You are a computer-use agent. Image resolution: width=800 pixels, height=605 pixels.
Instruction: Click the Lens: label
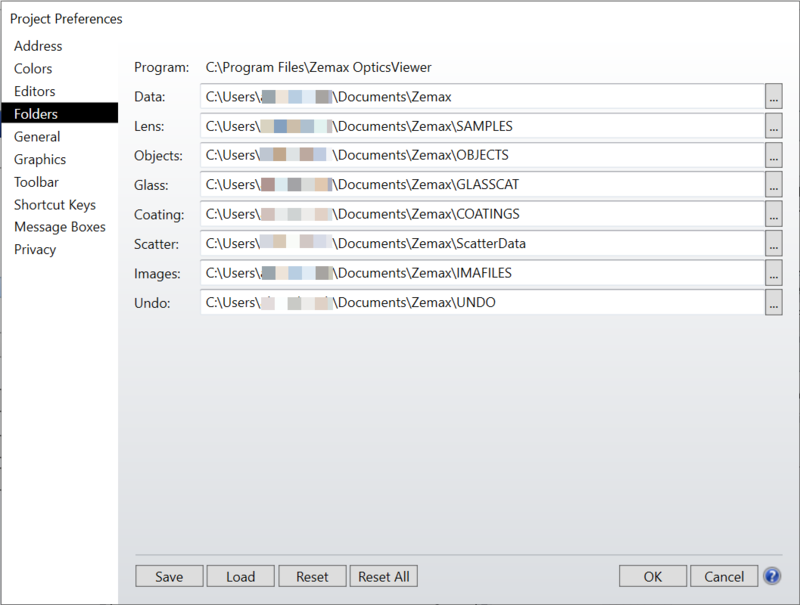(x=149, y=127)
